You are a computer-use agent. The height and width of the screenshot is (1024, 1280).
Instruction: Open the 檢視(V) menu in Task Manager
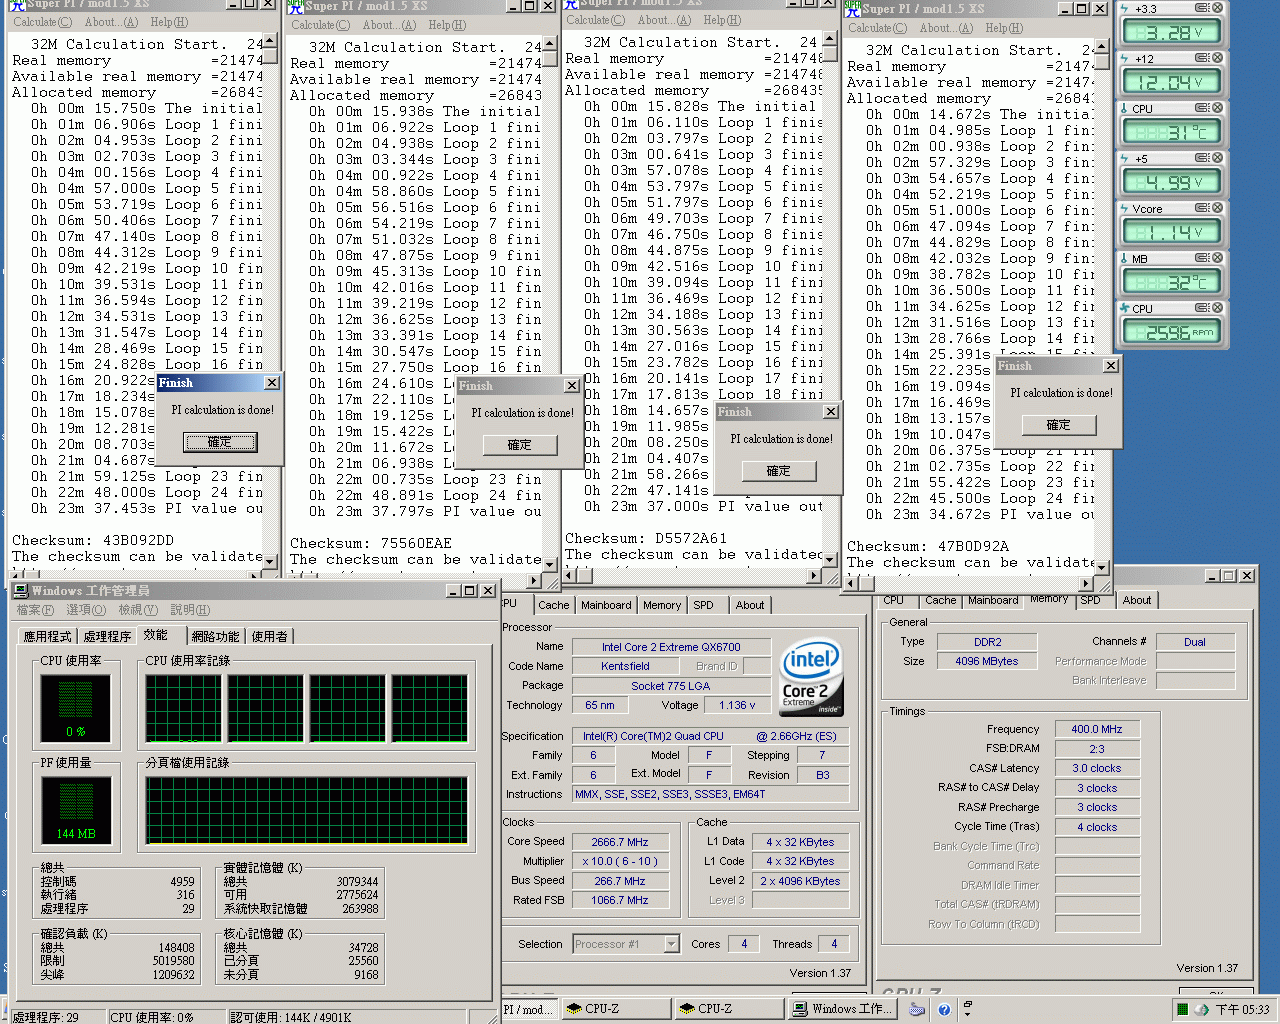click(x=138, y=610)
